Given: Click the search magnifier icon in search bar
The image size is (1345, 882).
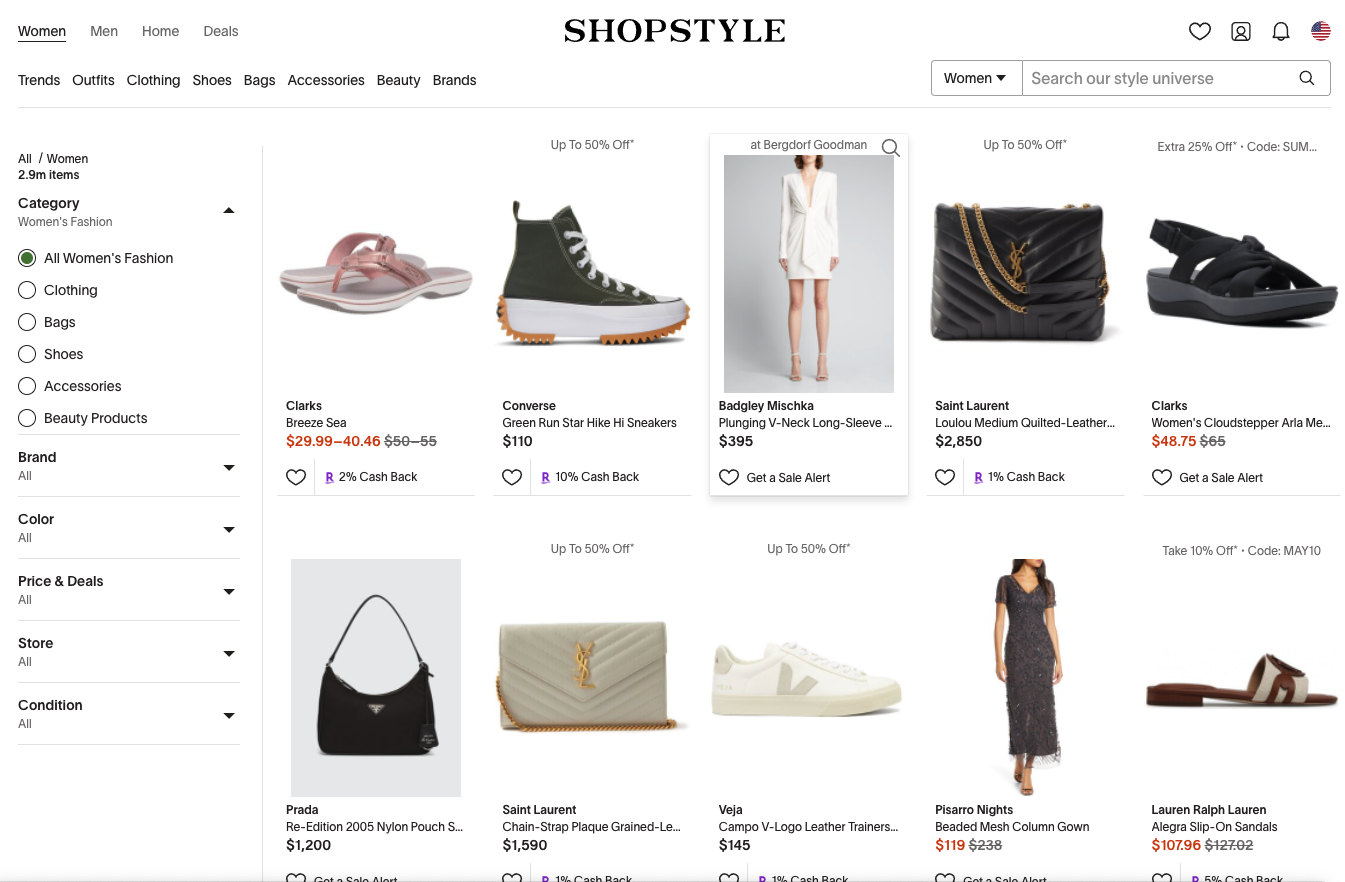Looking at the screenshot, I should 1307,78.
